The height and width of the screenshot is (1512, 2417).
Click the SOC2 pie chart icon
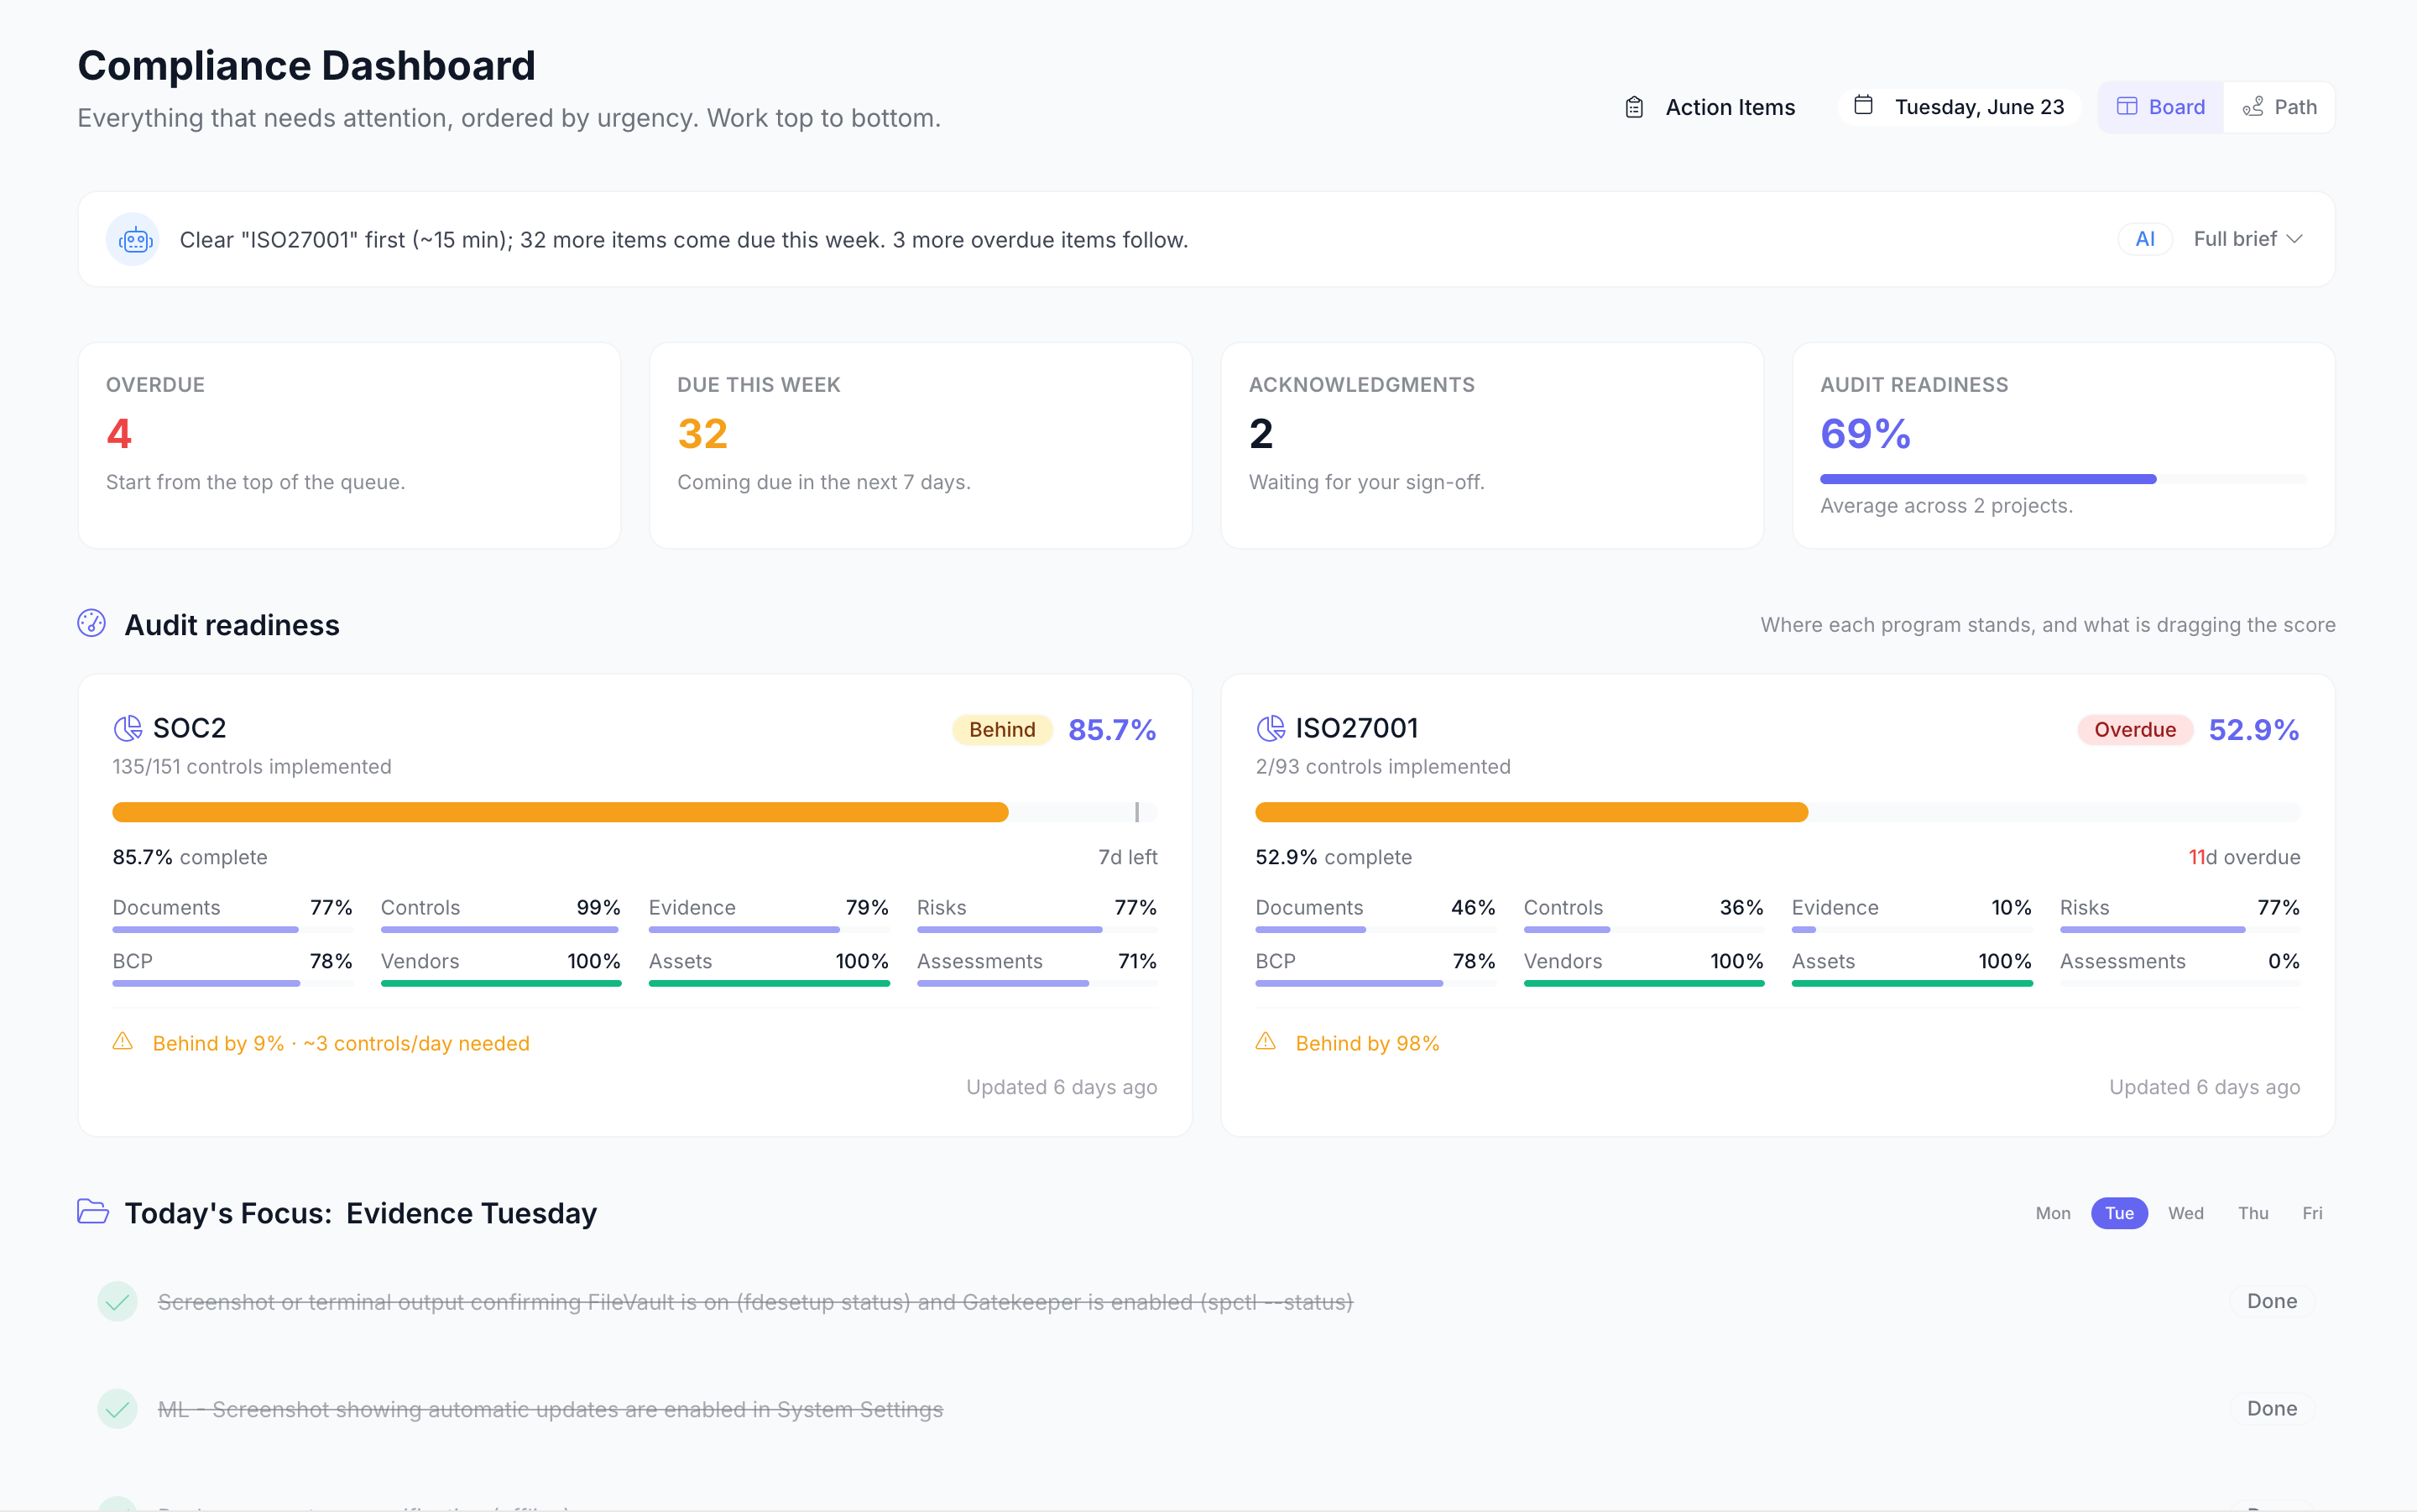click(127, 728)
